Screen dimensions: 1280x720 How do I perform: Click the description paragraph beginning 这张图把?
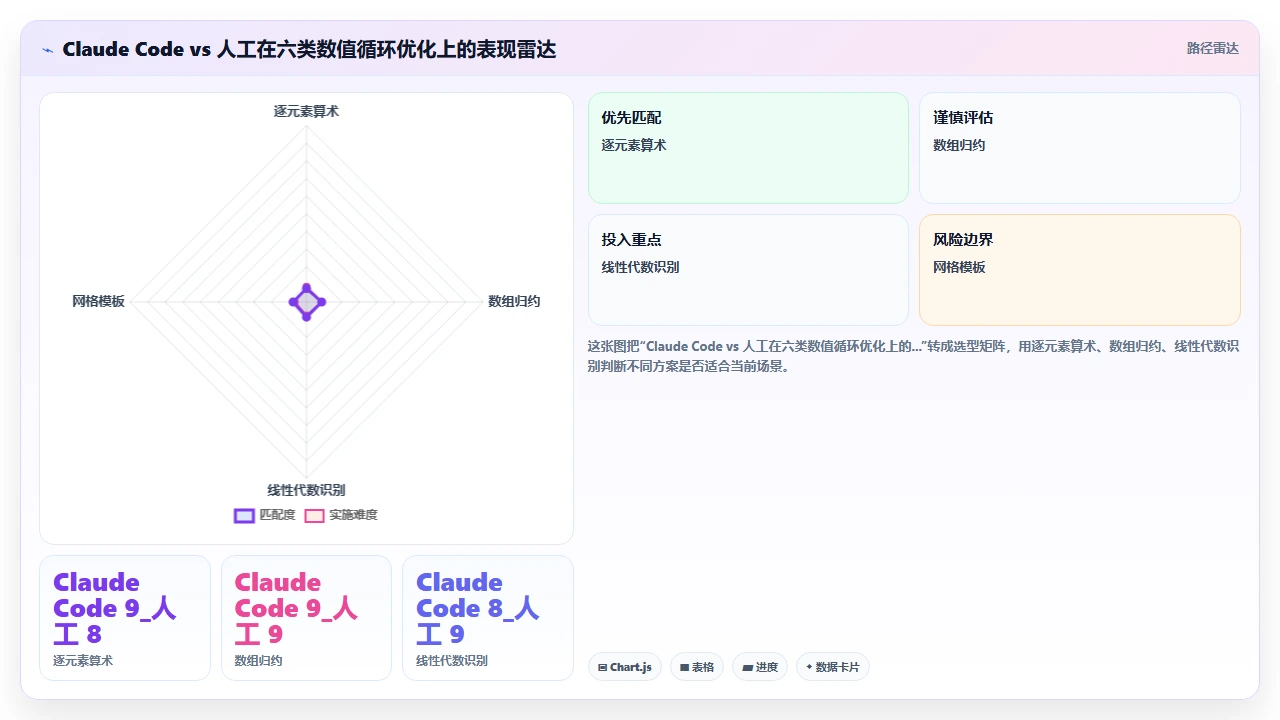(914, 356)
